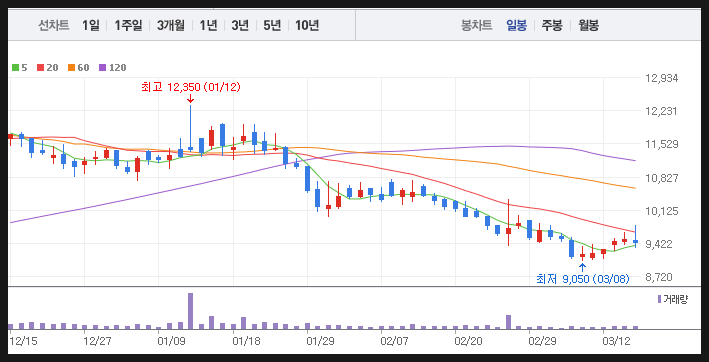Show the 3년 line chart
This screenshot has width=709, height=362.
[240, 25]
